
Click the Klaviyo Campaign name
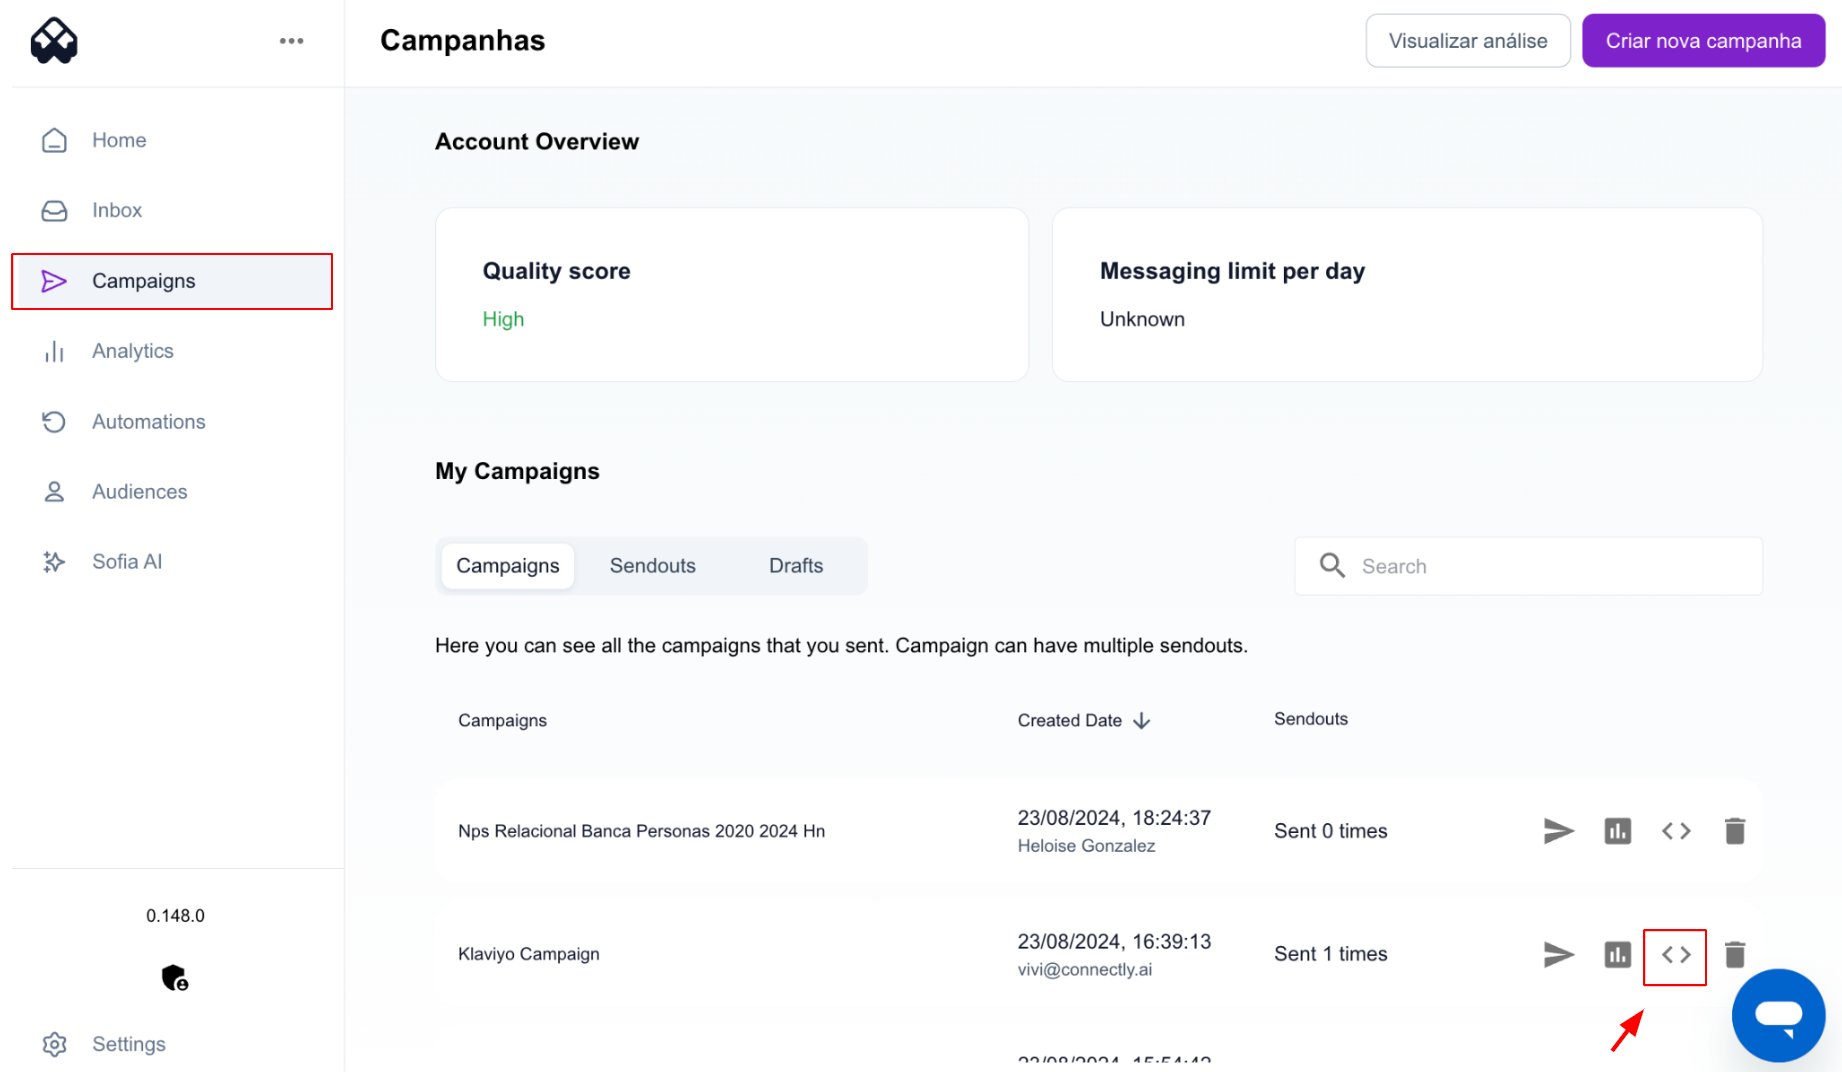[529, 954]
